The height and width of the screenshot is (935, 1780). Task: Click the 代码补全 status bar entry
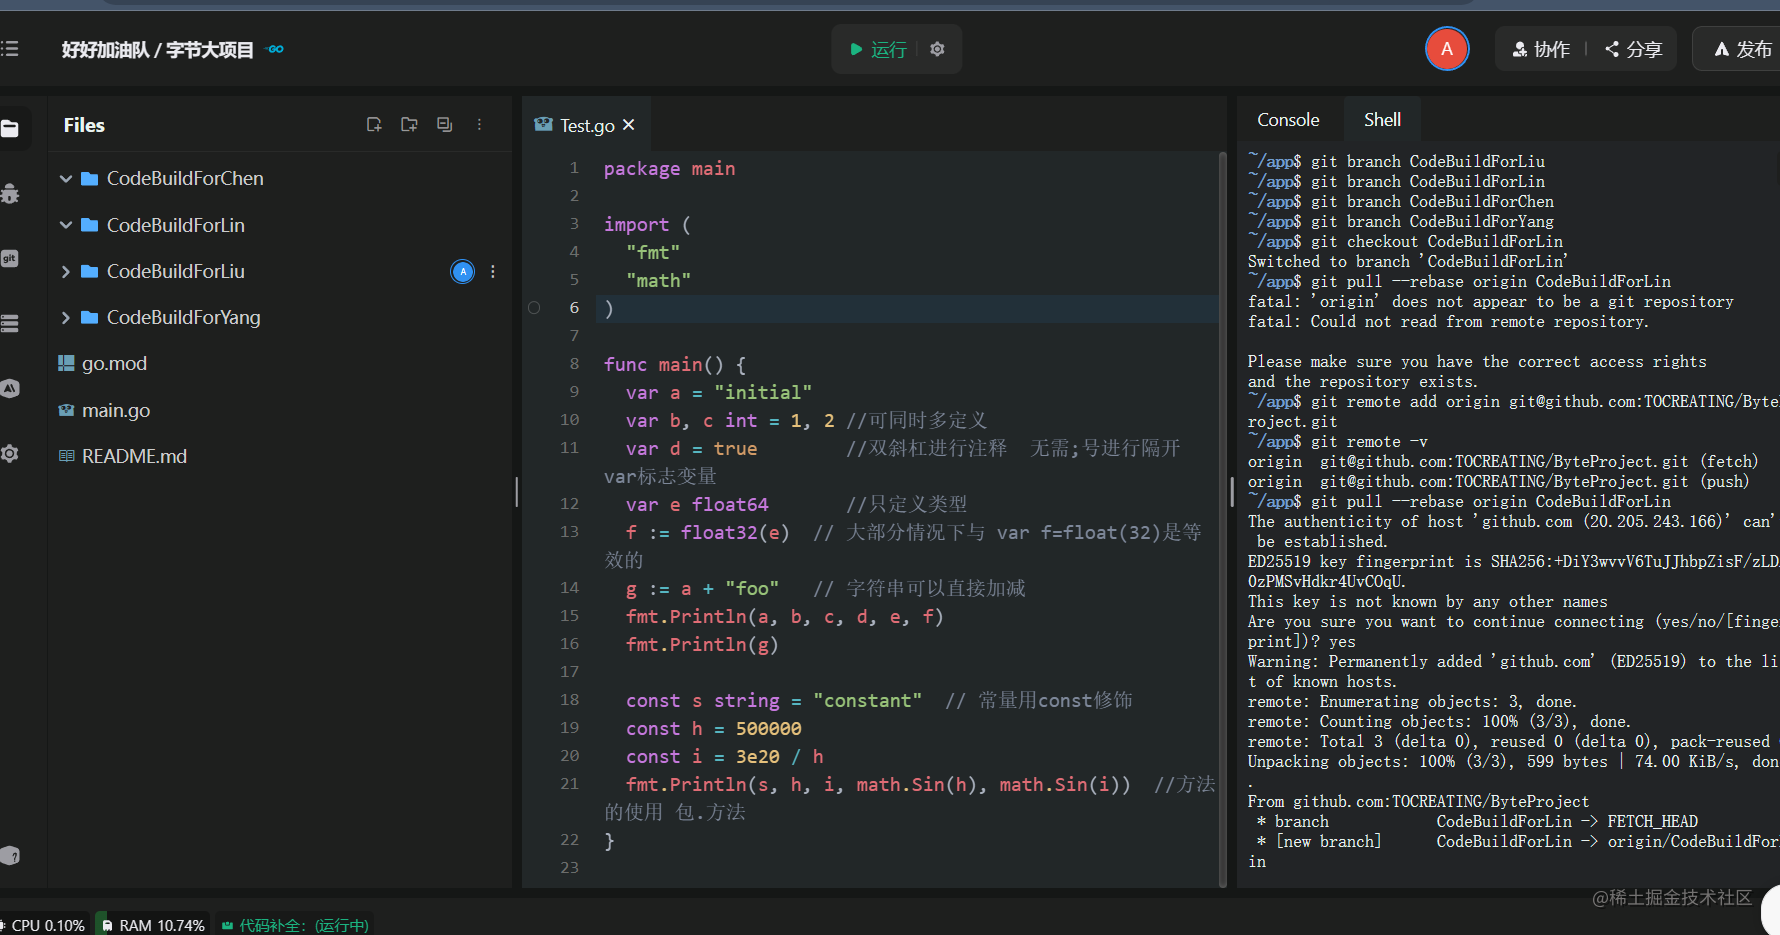coord(295,925)
